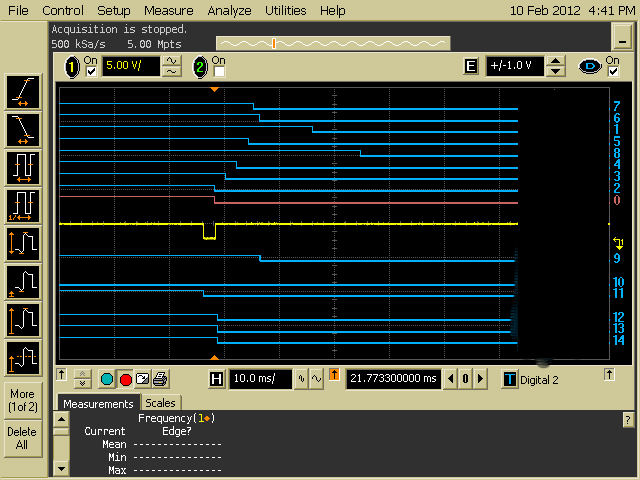Open the E external trigger setup button
The image size is (640, 480).
click(x=471, y=66)
